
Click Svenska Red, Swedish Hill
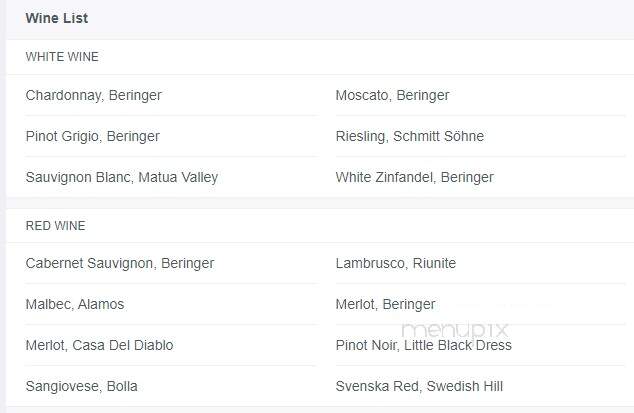(419, 386)
